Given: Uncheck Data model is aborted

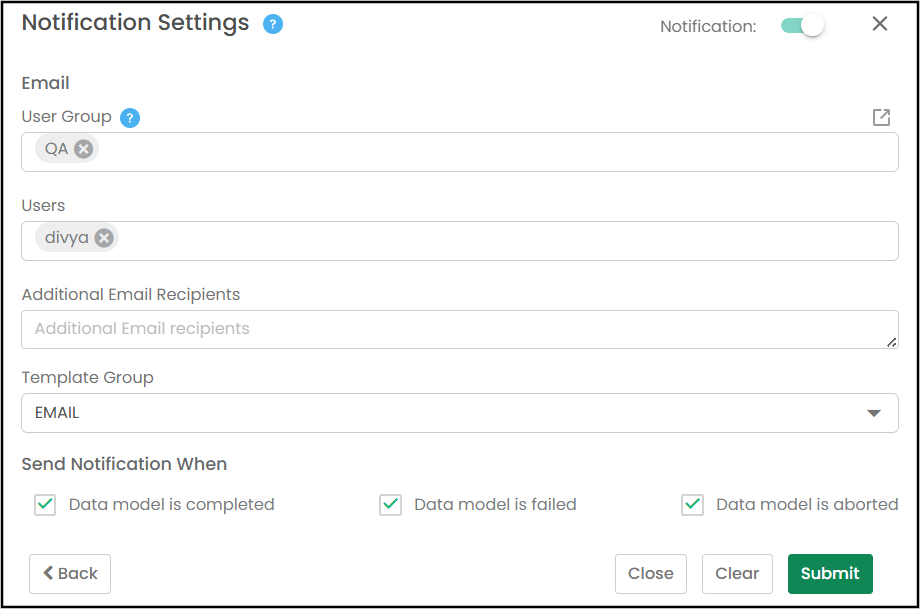Looking at the screenshot, I should (692, 505).
